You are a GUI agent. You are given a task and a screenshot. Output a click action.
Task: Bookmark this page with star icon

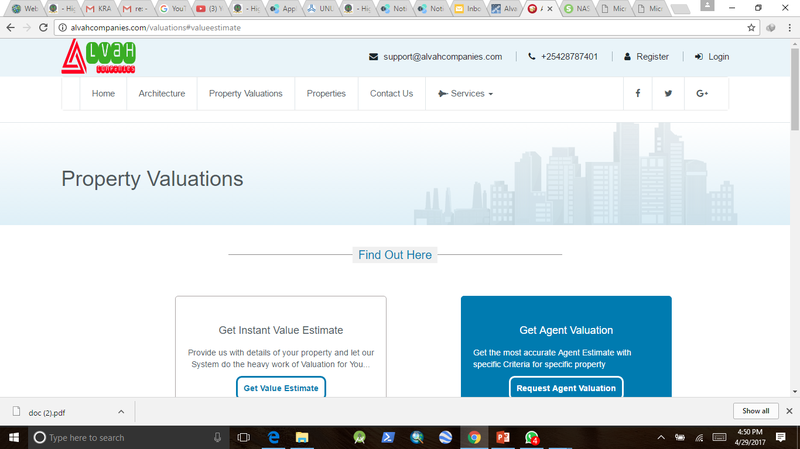(x=751, y=27)
